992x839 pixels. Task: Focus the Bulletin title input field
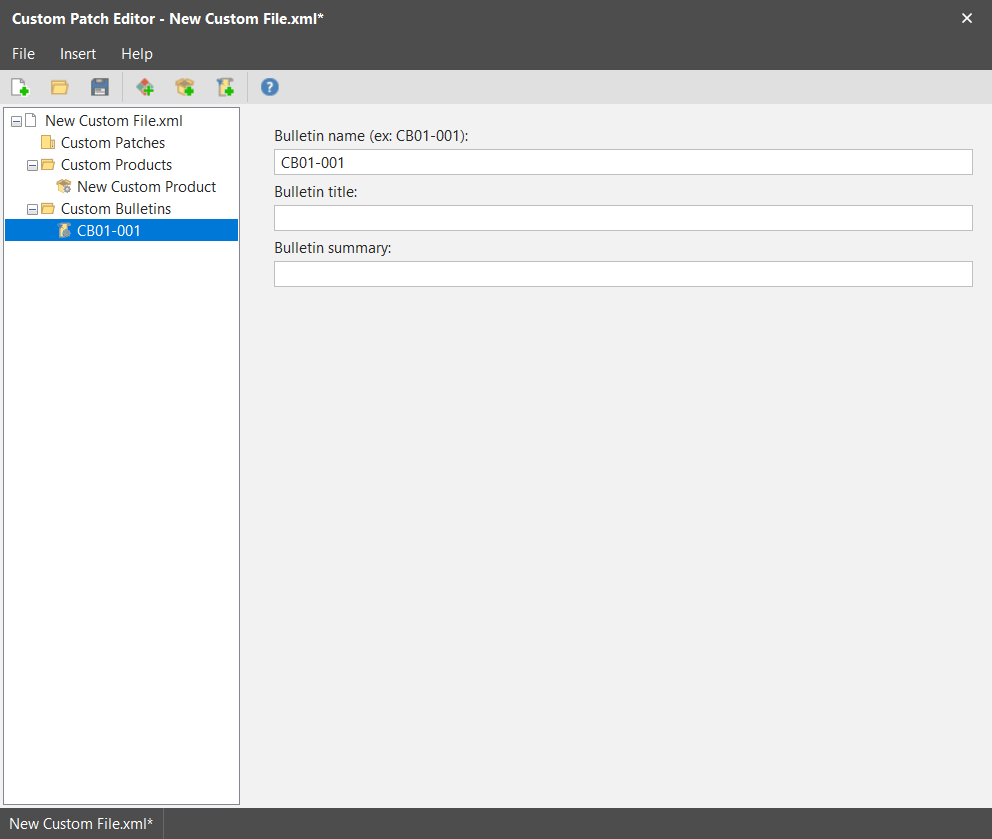point(623,218)
